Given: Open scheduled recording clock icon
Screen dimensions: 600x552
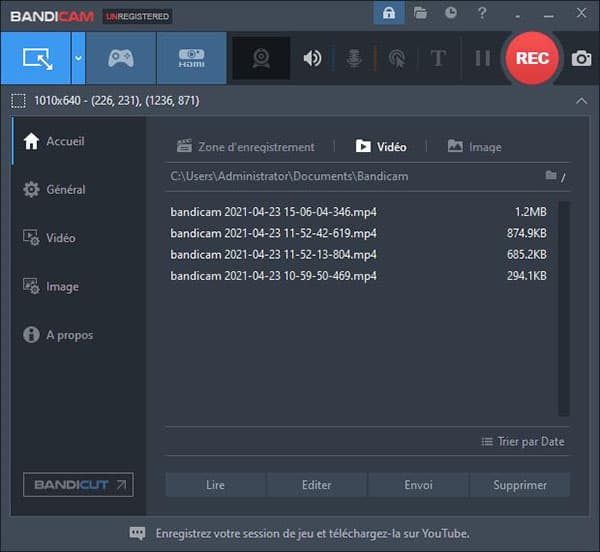Looking at the screenshot, I should point(451,13).
